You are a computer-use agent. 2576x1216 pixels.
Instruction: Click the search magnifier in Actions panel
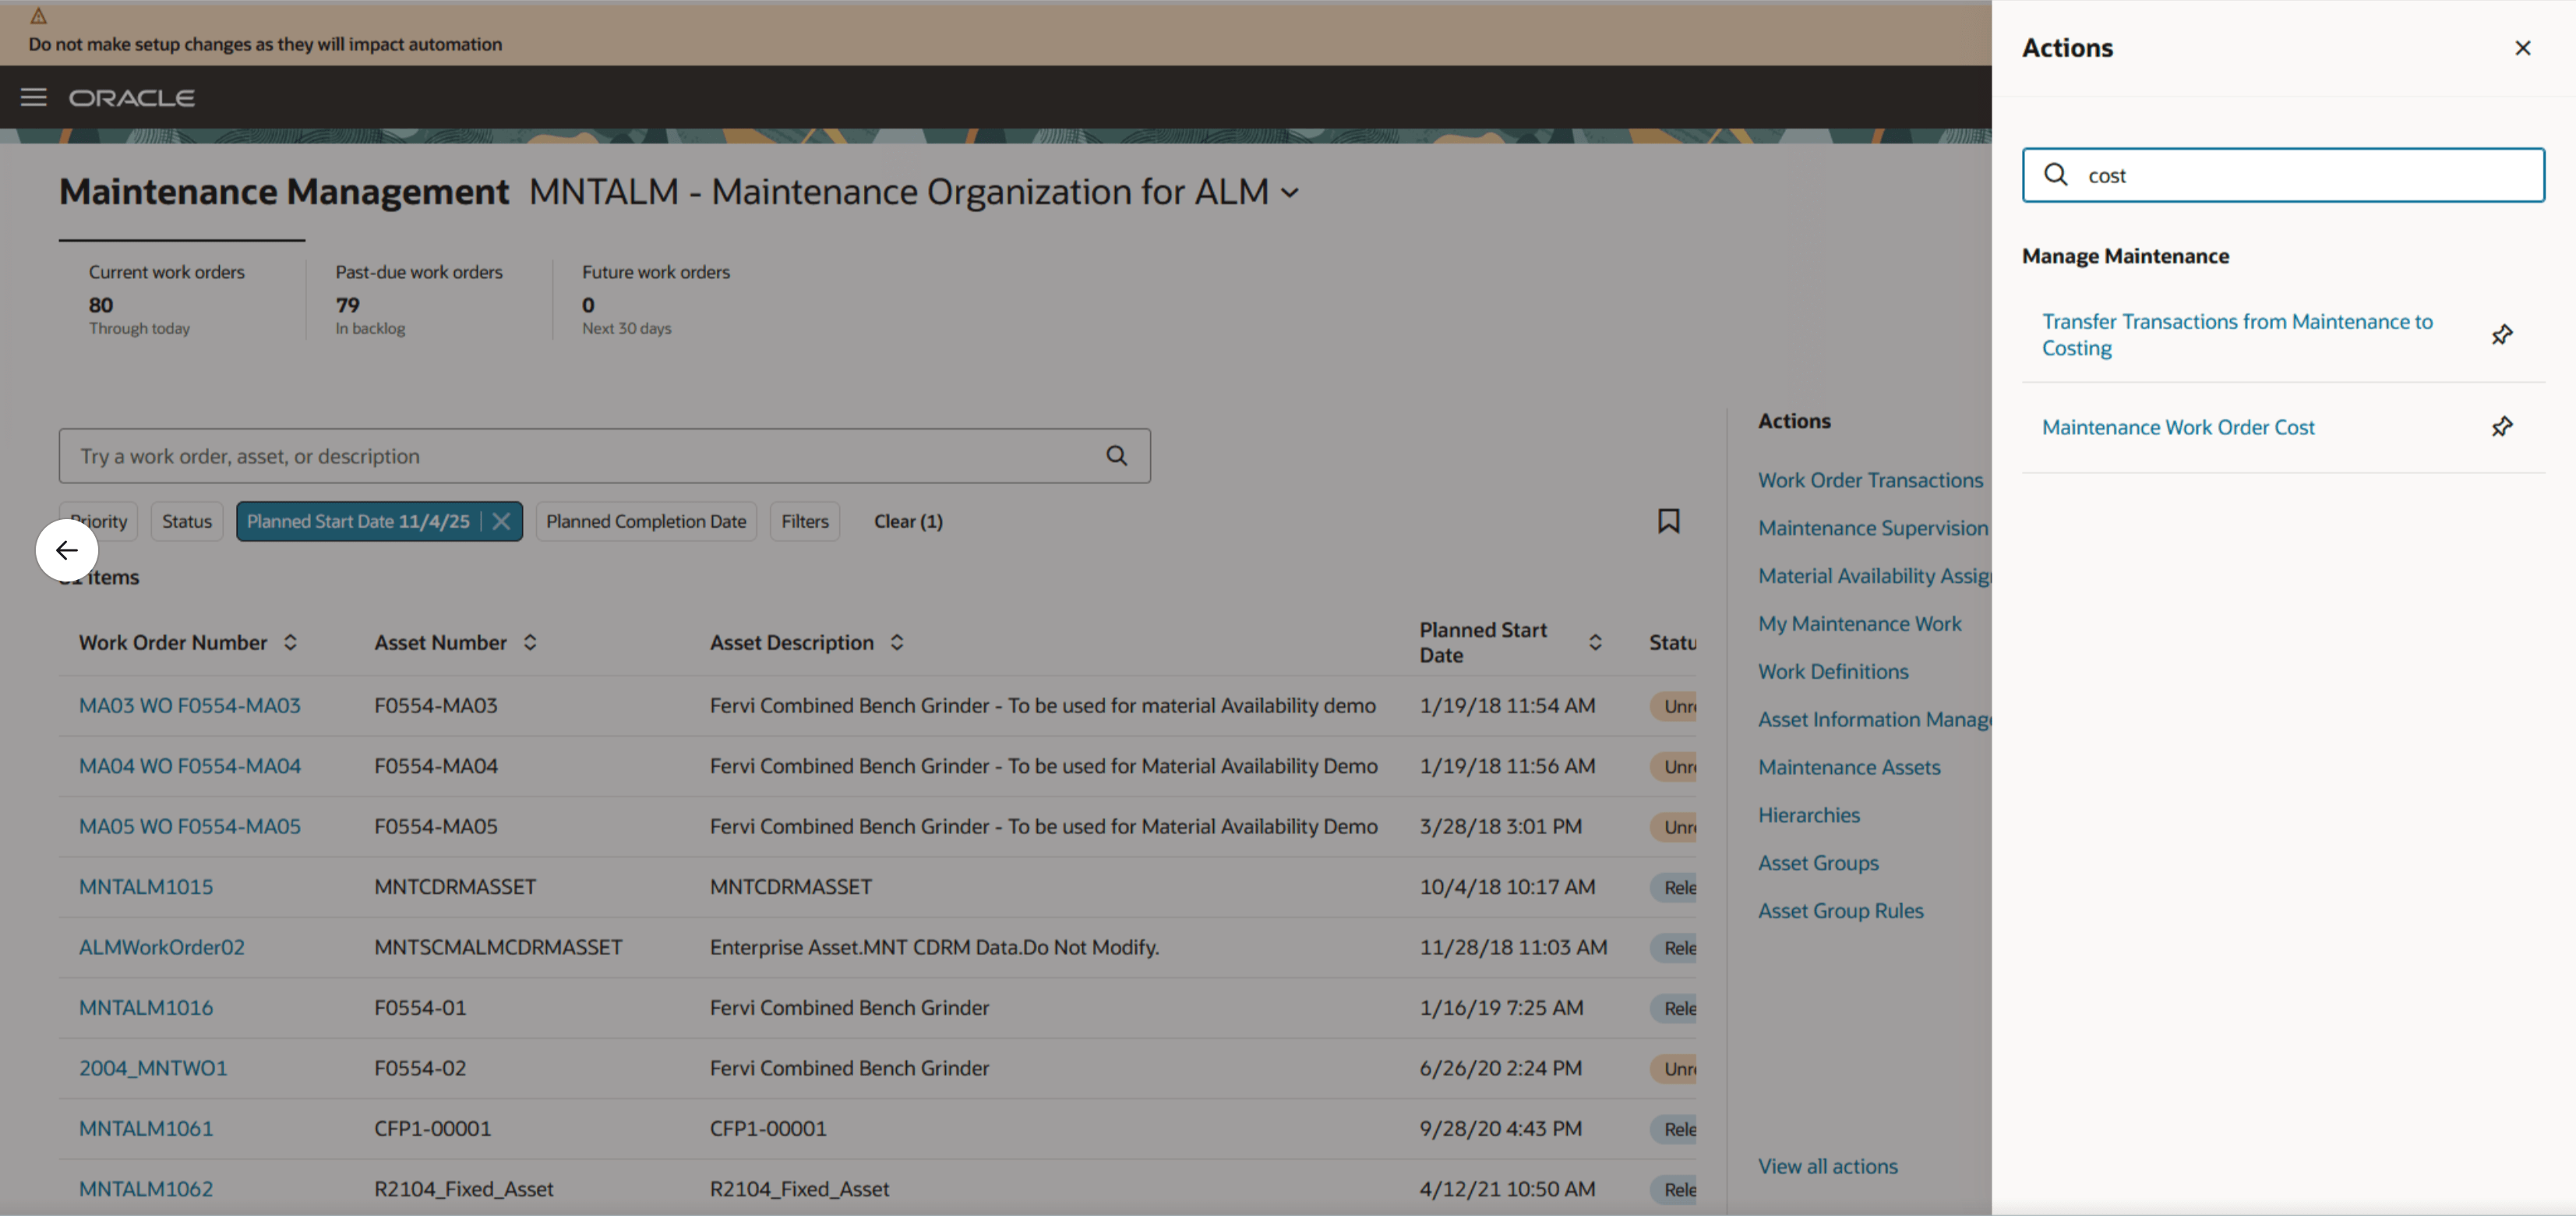point(2056,175)
